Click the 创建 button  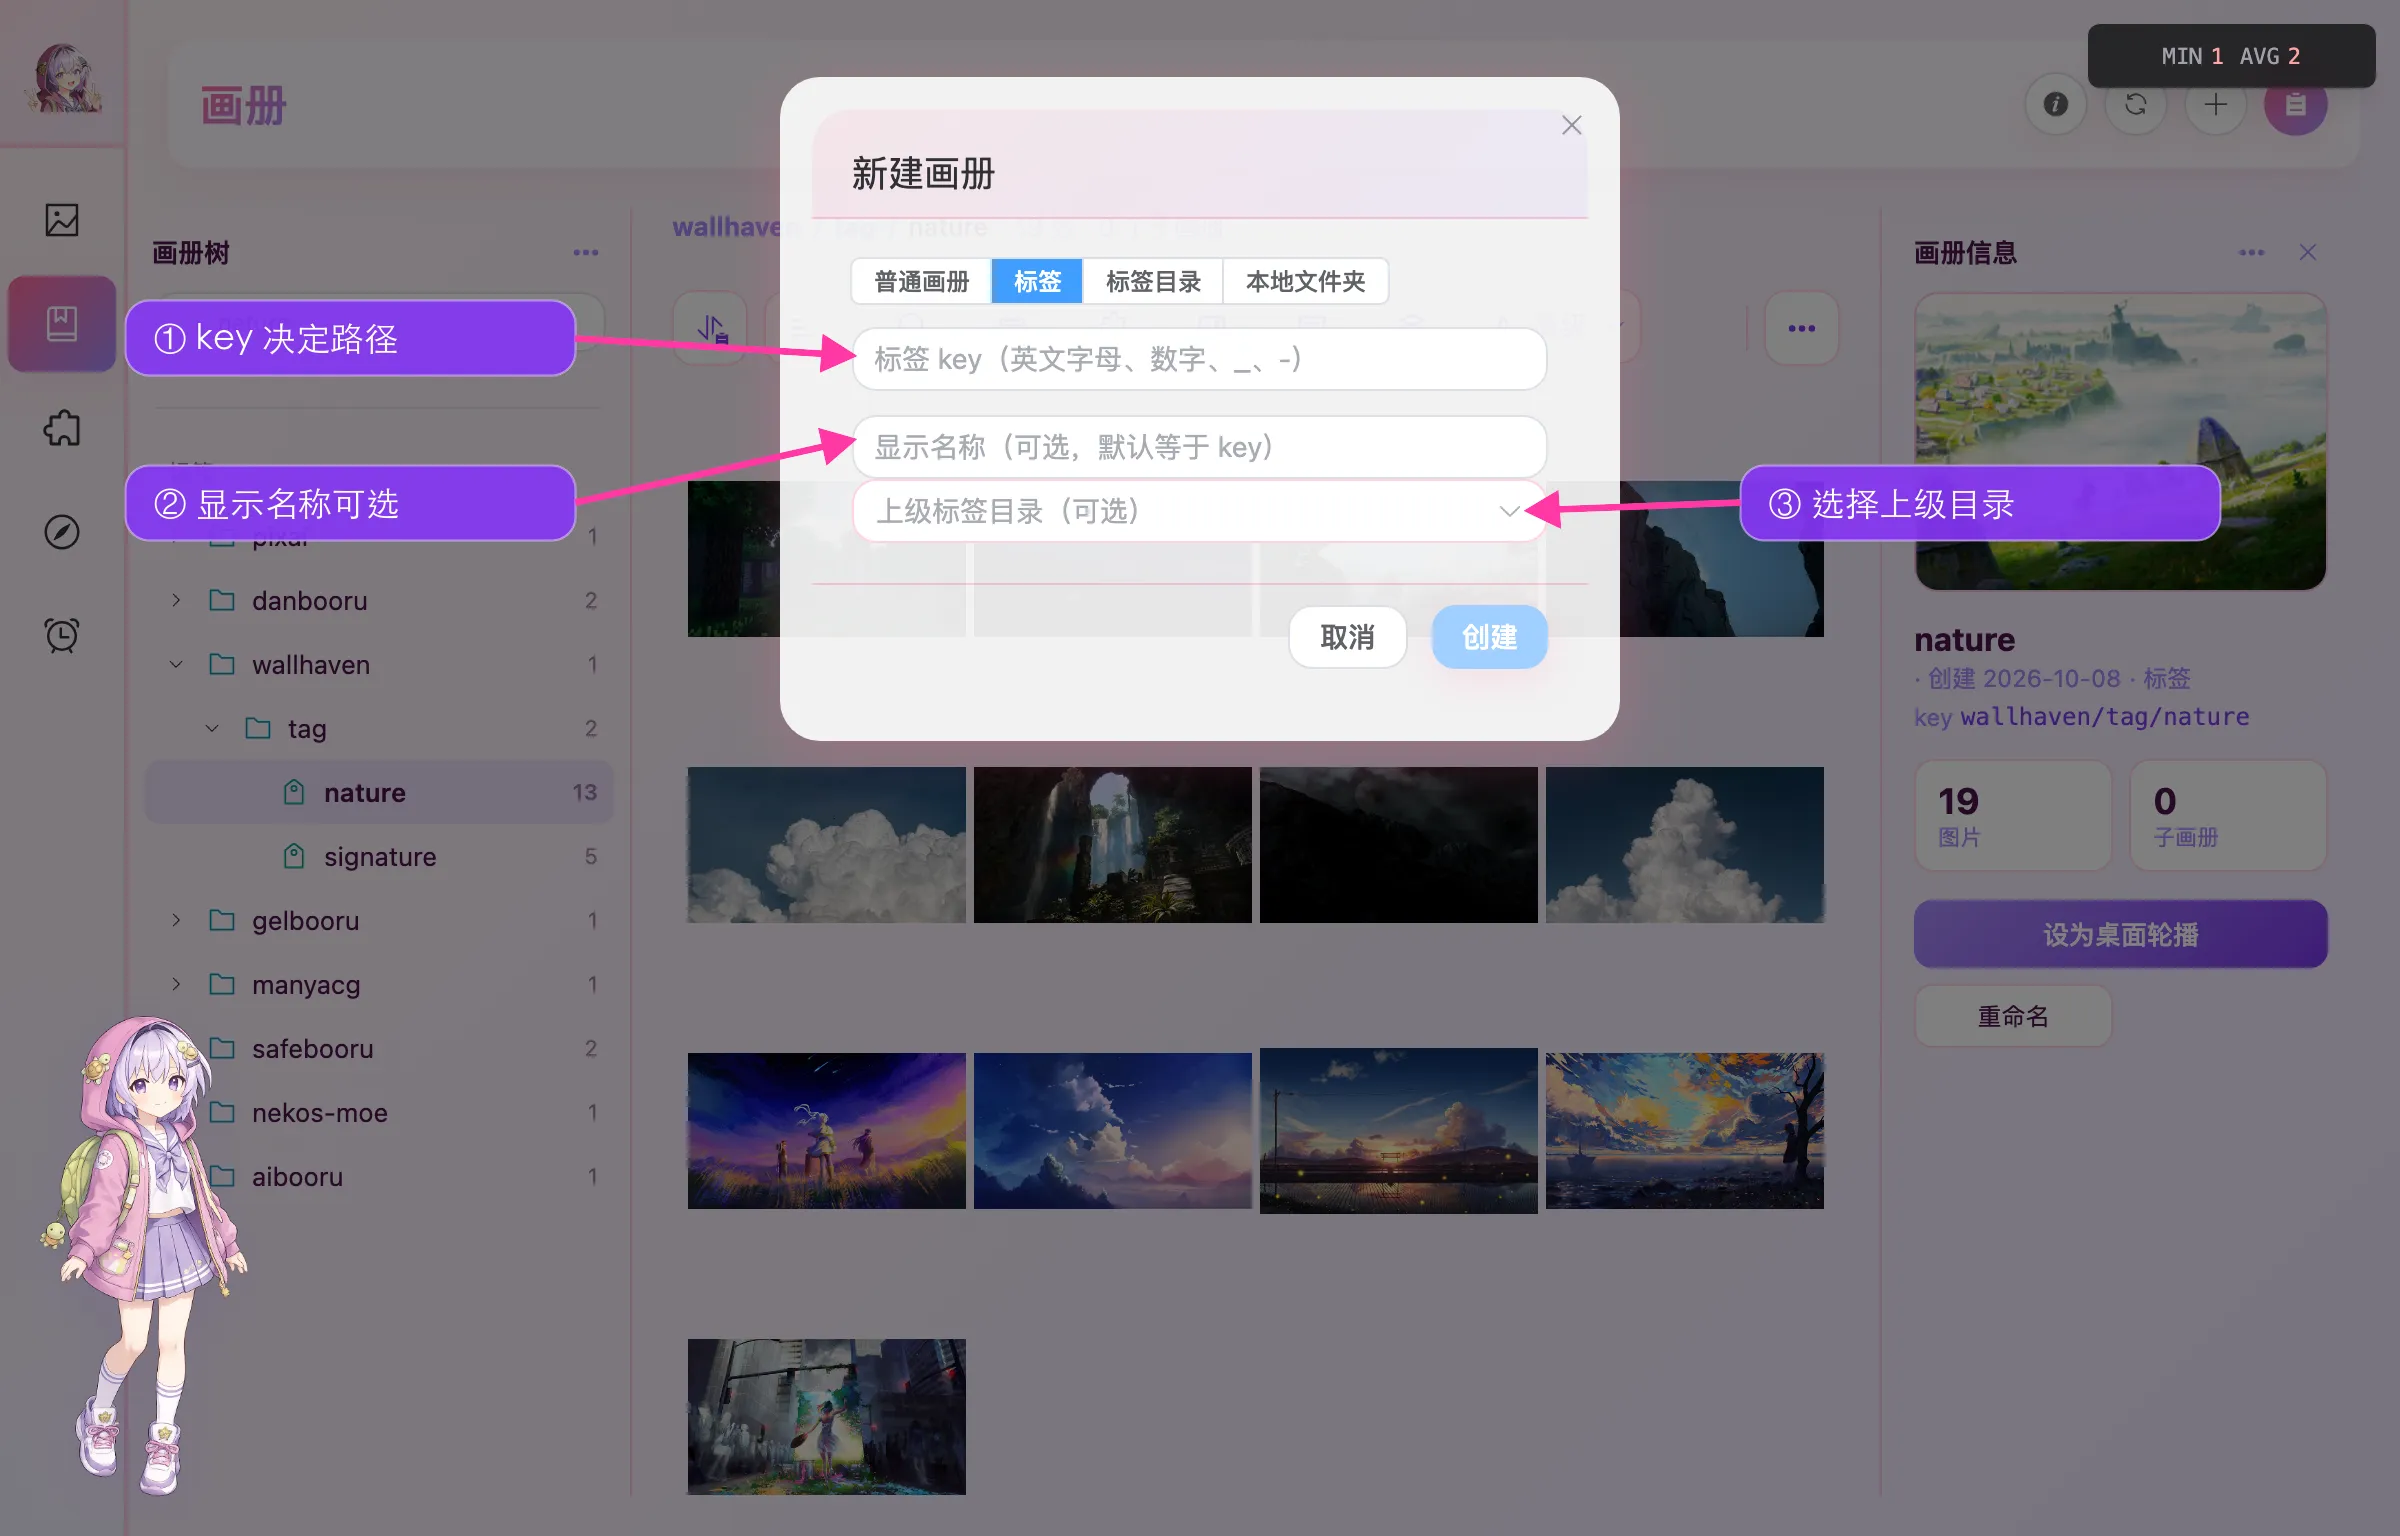pyautogui.click(x=1490, y=637)
